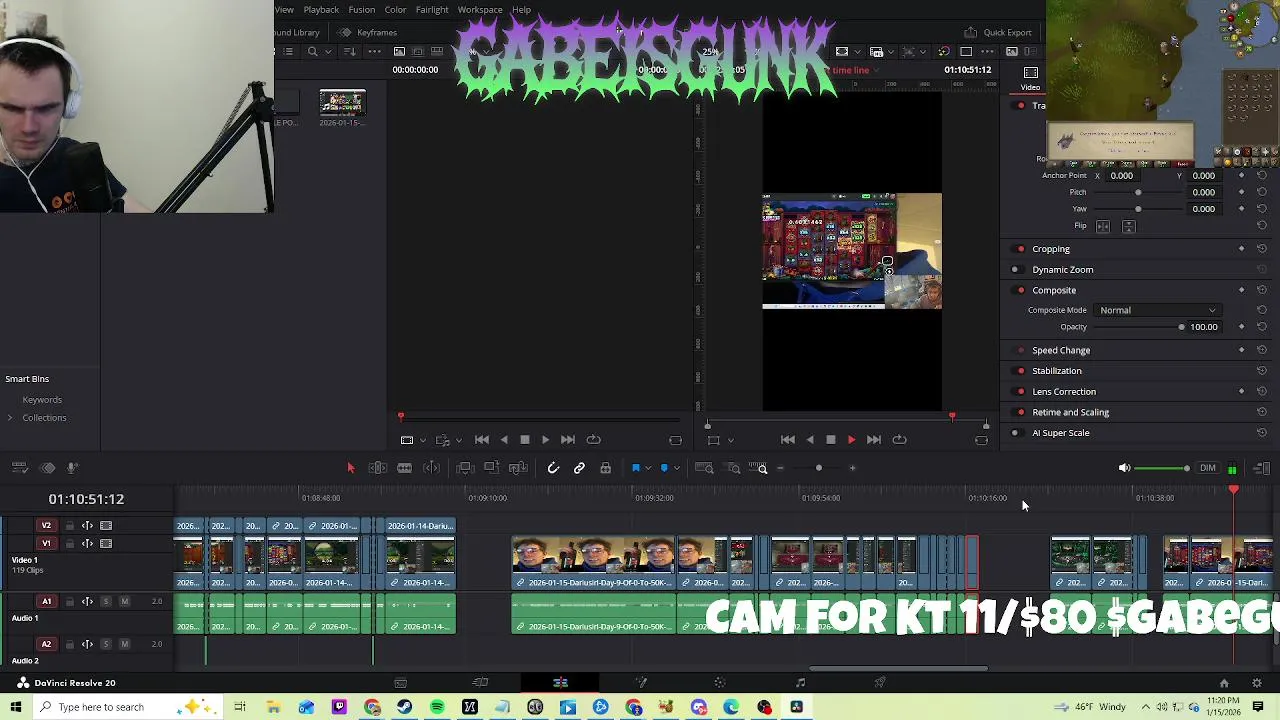Open the Marker color dropdown arrow
The width and height of the screenshot is (1280, 720).
(x=677, y=468)
